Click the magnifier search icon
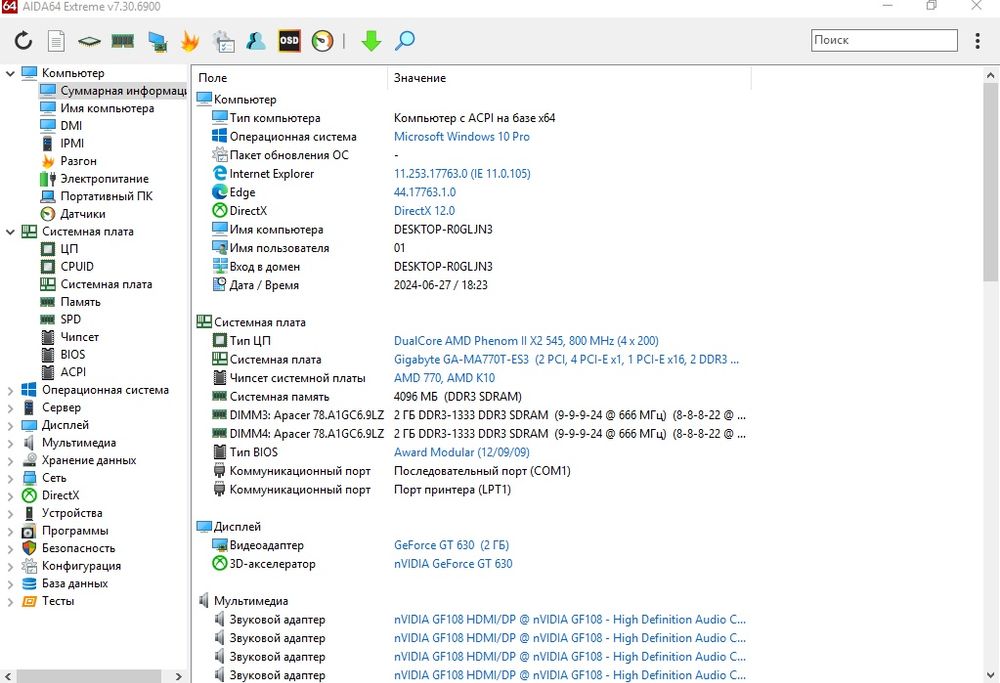Viewport: 1000px width, 683px height. pyautogui.click(x=404, y=41)
